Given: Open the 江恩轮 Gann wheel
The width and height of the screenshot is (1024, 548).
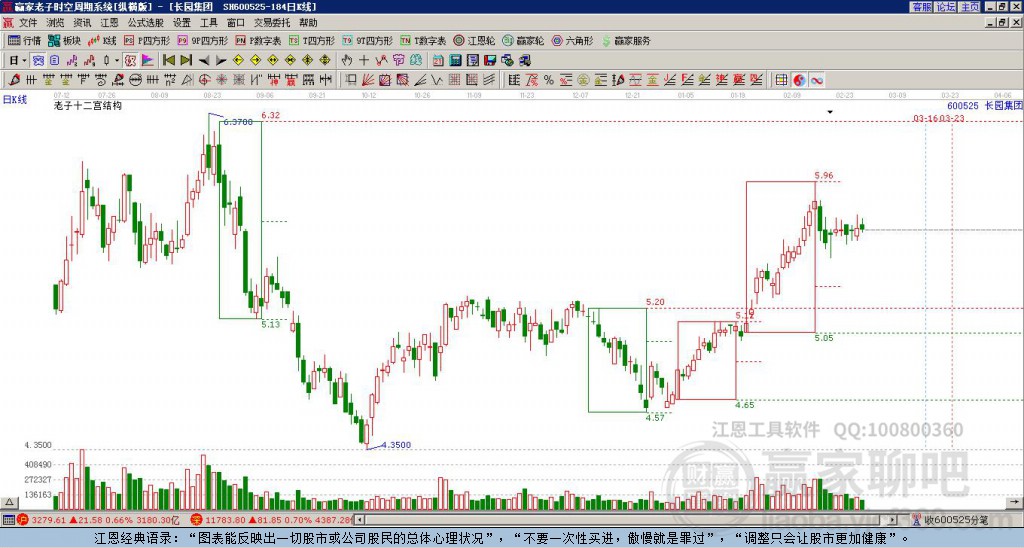Looking at the screenshot, I should pyautogui.click(x=475, y=40).
